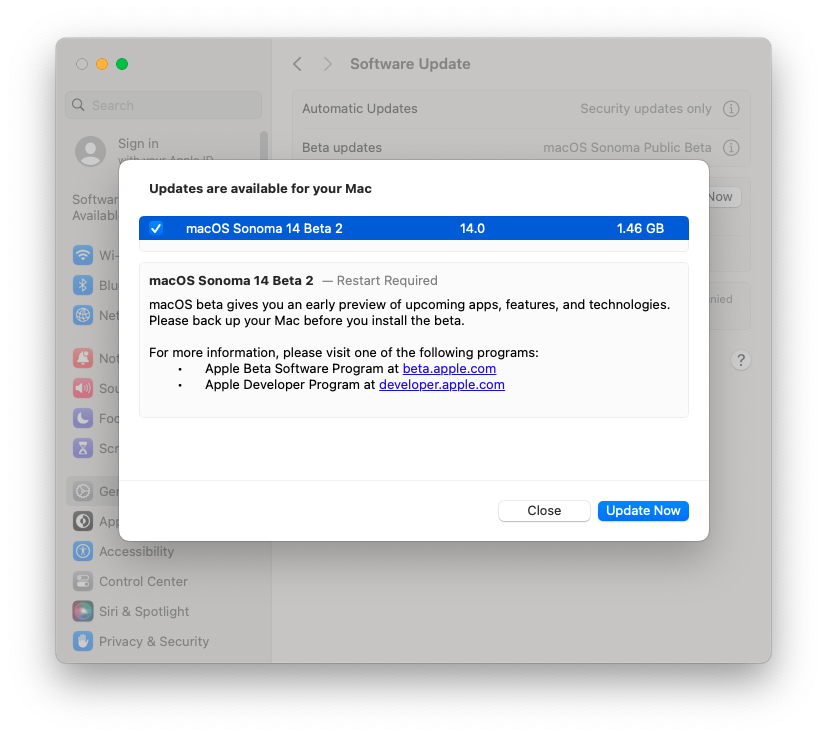This screenshot has height=737, width=827.
Task: Click info icon beside Beta updates
Action: click(x=731, y=148)
